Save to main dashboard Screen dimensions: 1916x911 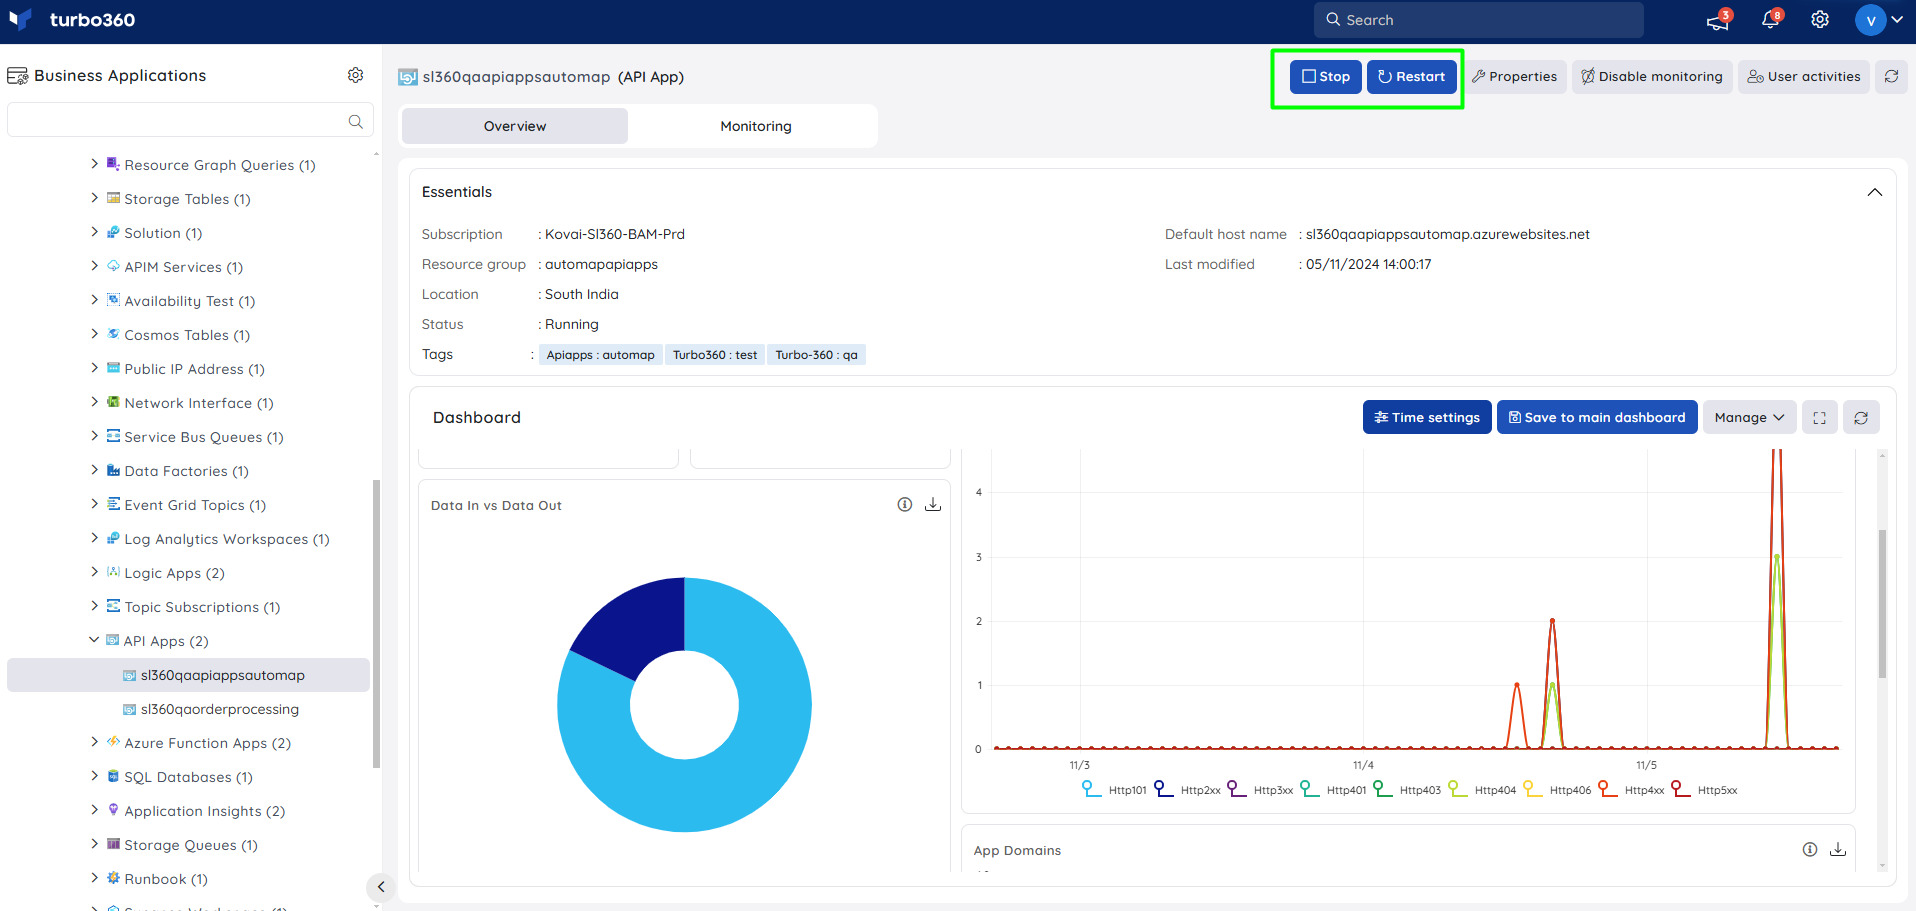pos(1597,417)
